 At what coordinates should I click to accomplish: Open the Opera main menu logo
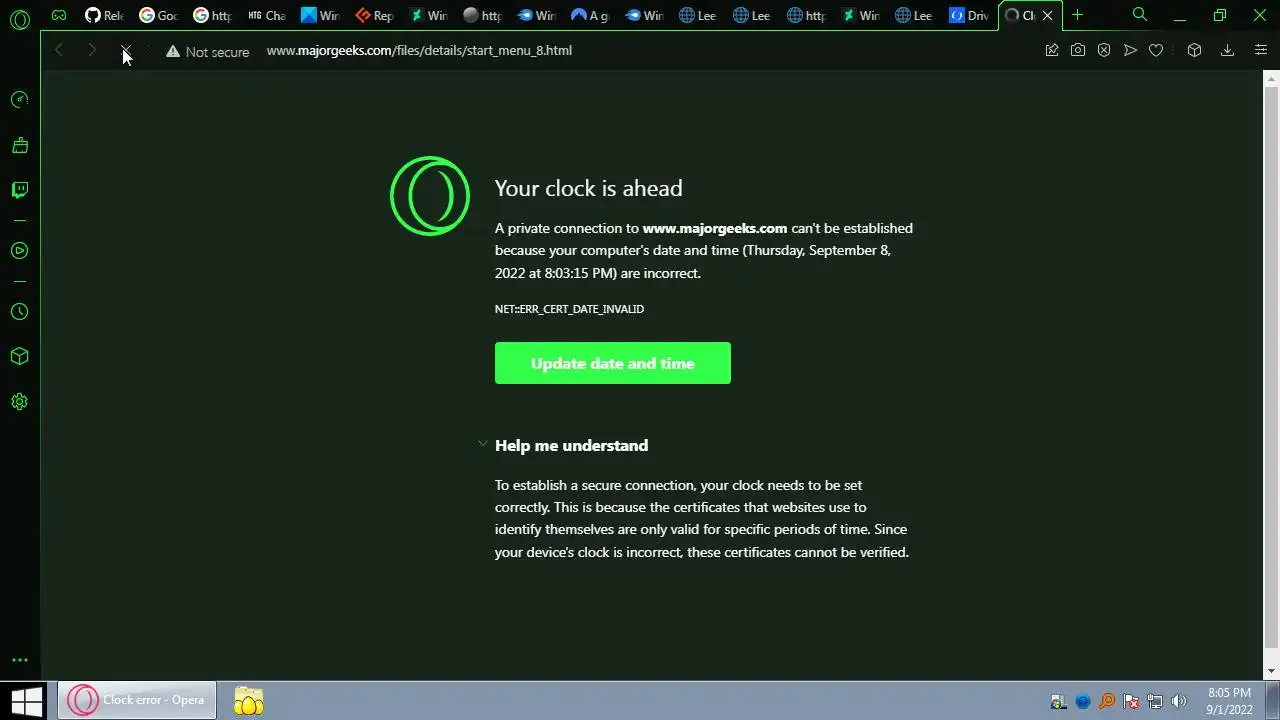(x=19, y=19)
